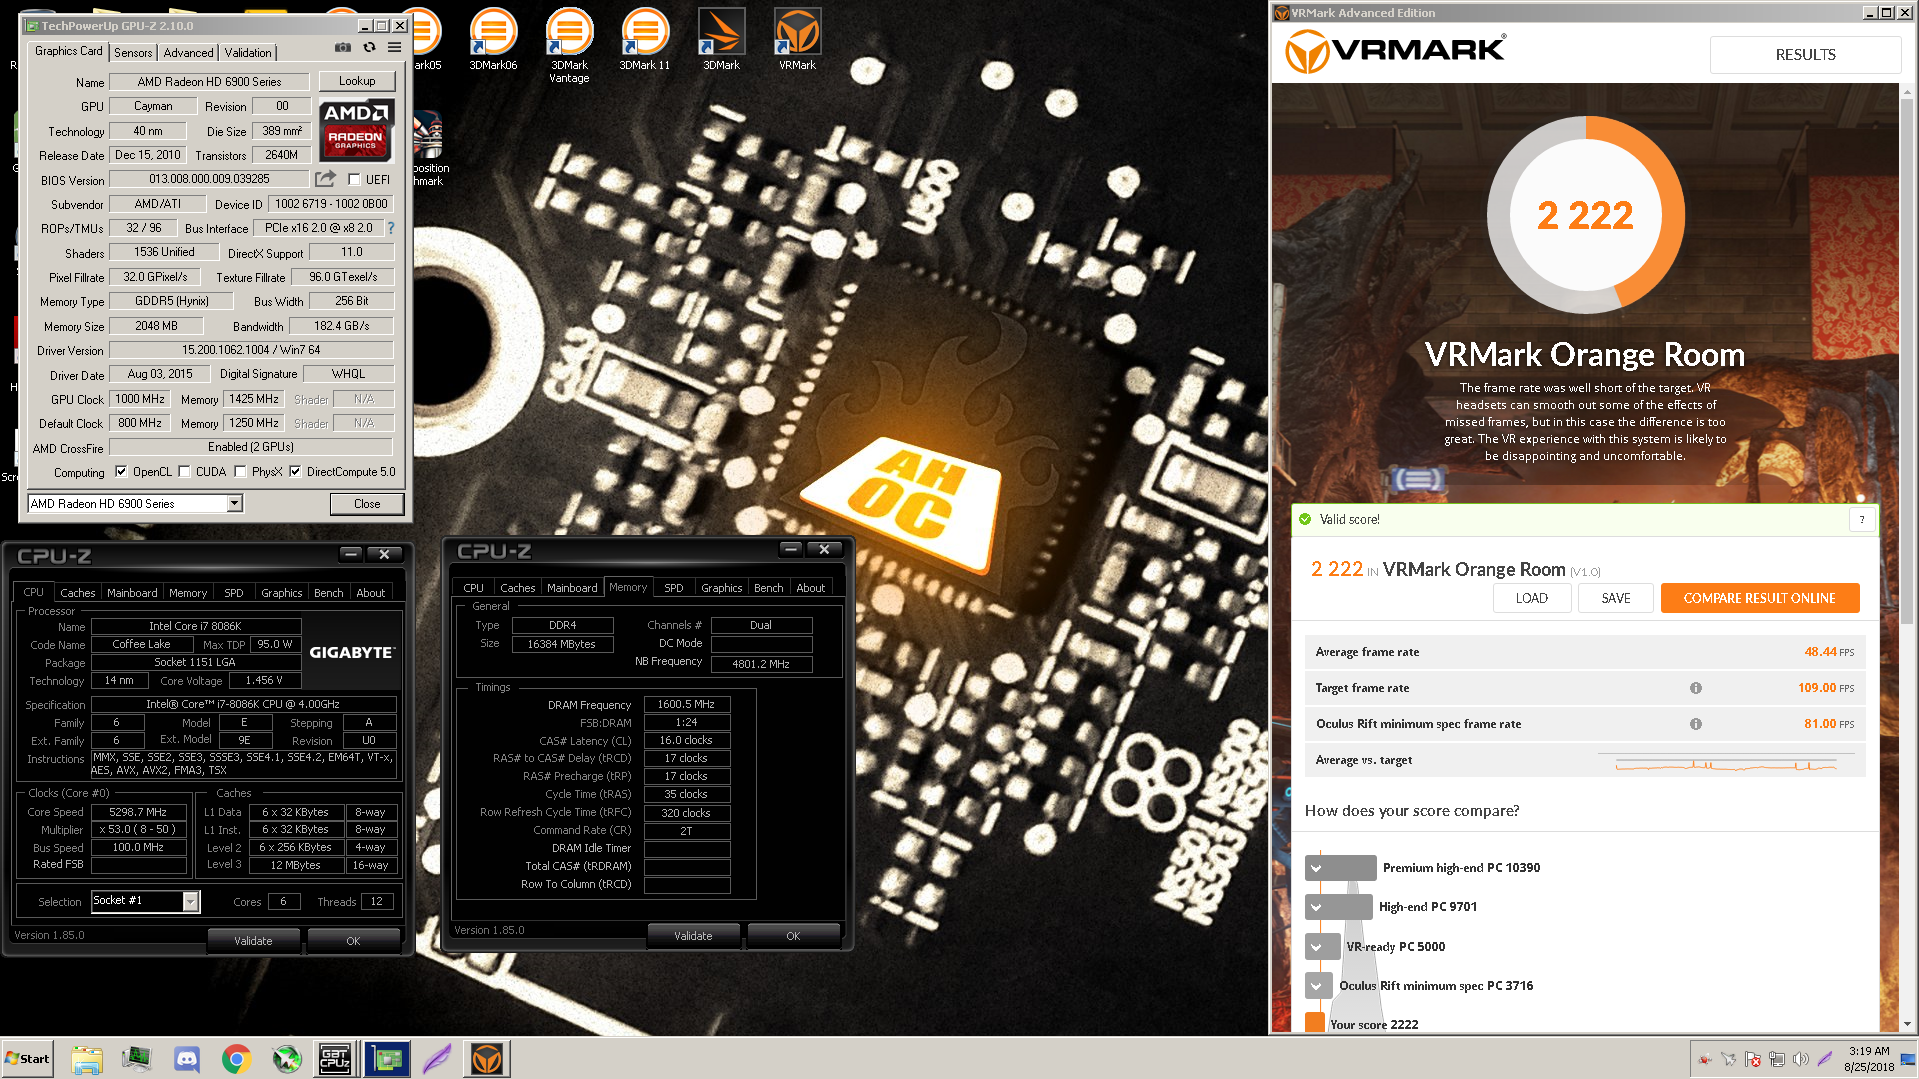Take a GPU-Z screenshot with the camera icon
This screenshot has height=1079, width=1919.
[343, 47]
